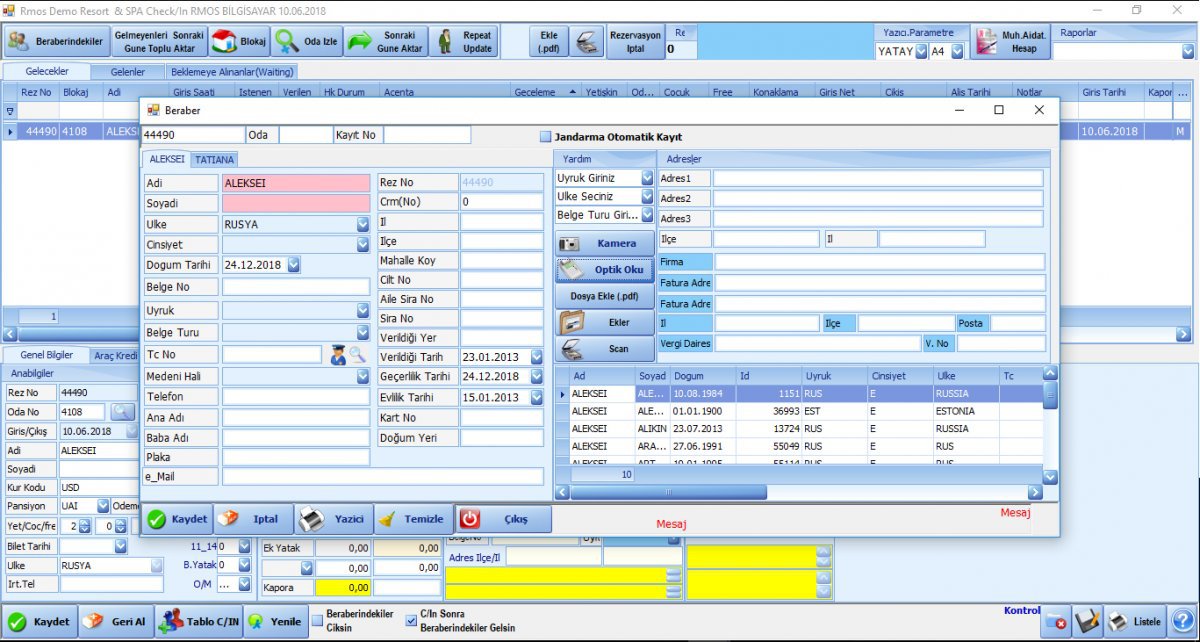Click the Scan button in Beraber dialog
The image size is (1200, 642).
point(604,349)
